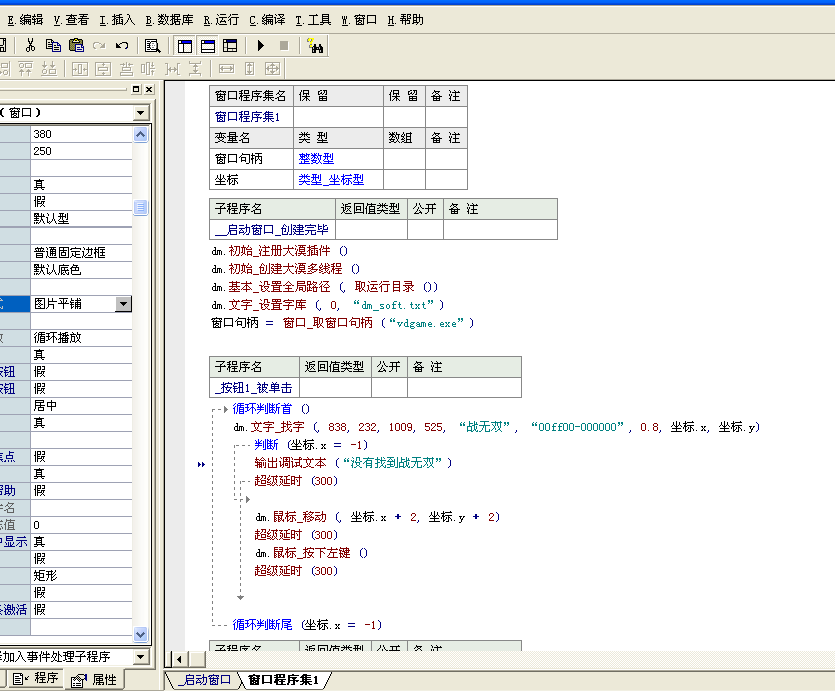835x691 pixels.
Task: Click subroutine name _按钮1_被单击
Action: [253, 388]
